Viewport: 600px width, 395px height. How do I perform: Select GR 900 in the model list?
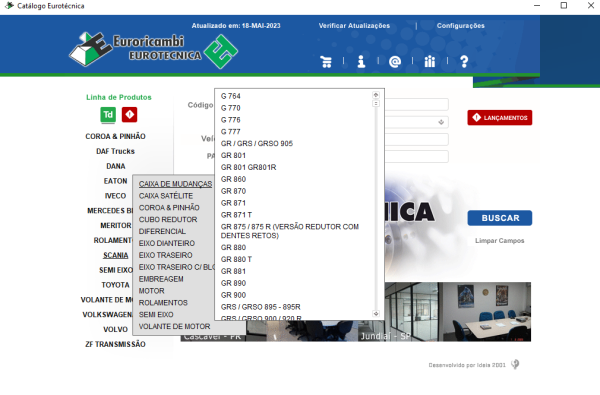pos(233,294)
